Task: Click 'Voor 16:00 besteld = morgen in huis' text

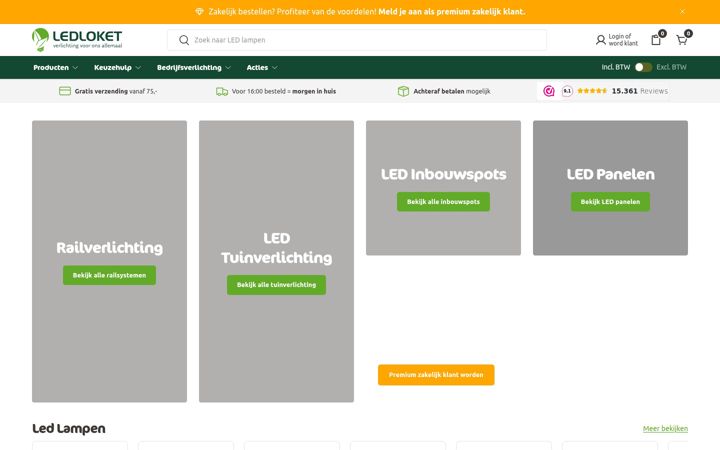Action: tap(284, 91)
